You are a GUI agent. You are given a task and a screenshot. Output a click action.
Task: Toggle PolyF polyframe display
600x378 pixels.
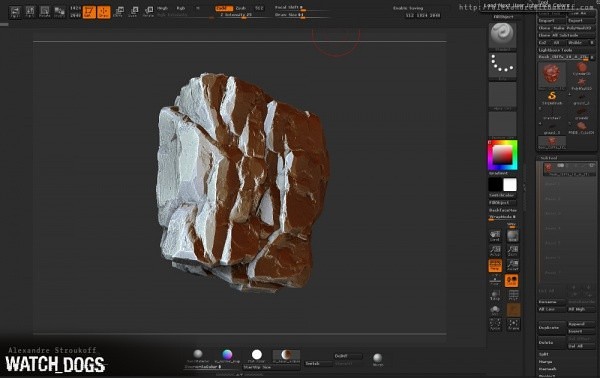tap(513, 295)
